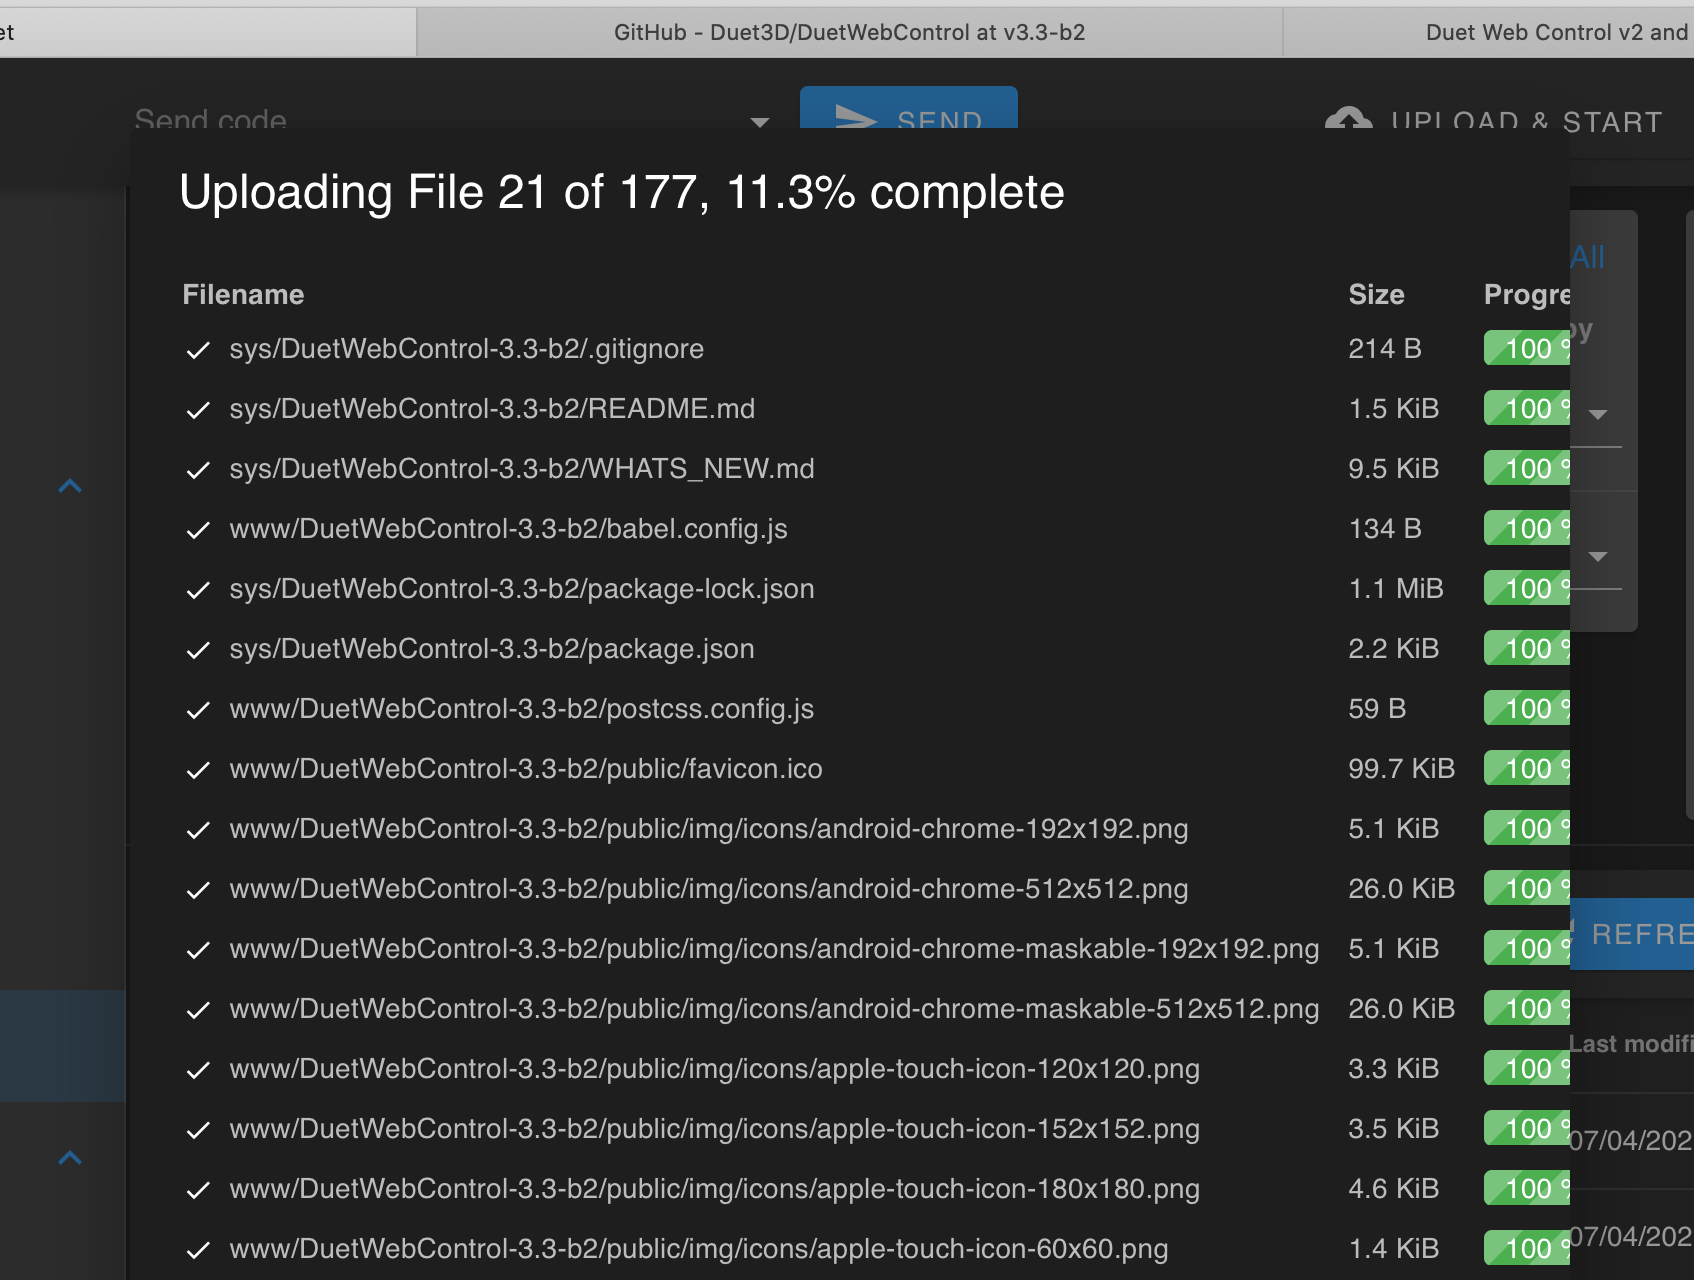Image resolution: width=1694 pixels, height=1280 pixels.
Task: Click the 9.5 KiB size value
Action: click(1394, 468)
